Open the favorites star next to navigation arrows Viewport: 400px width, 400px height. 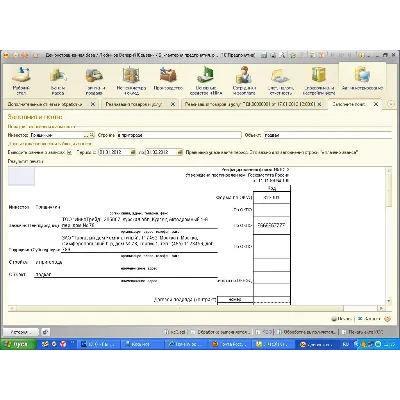coord(35,56)
